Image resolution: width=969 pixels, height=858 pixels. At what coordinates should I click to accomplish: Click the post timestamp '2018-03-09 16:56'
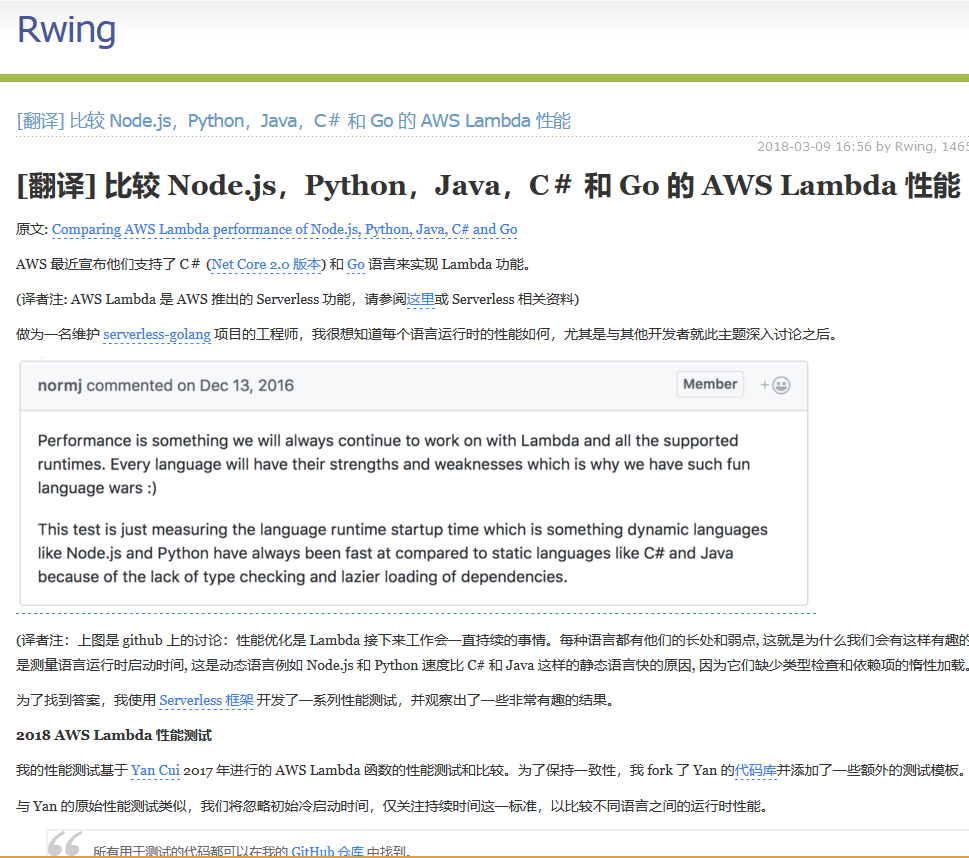click(815, 147)
